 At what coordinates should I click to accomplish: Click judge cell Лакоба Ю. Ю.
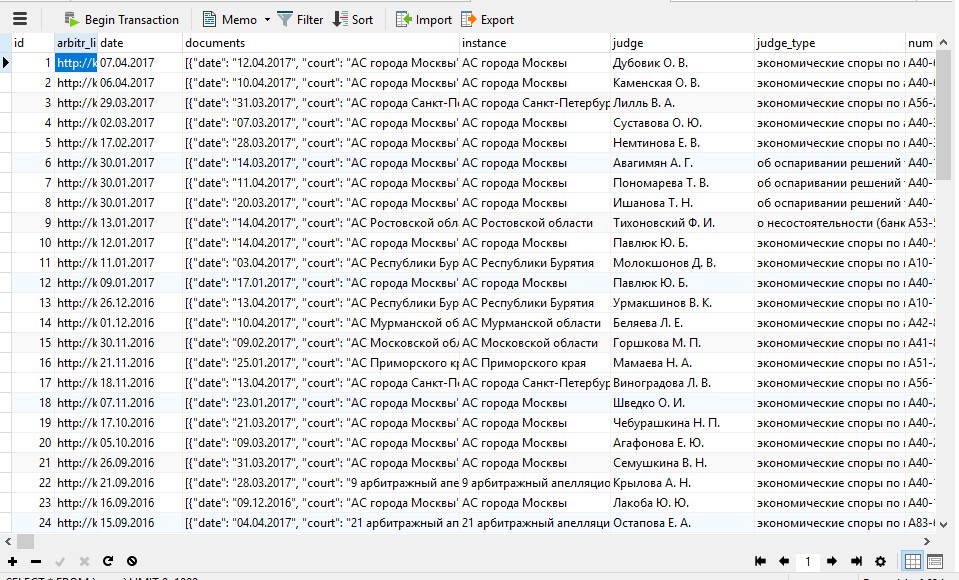[x=682, y=503]
